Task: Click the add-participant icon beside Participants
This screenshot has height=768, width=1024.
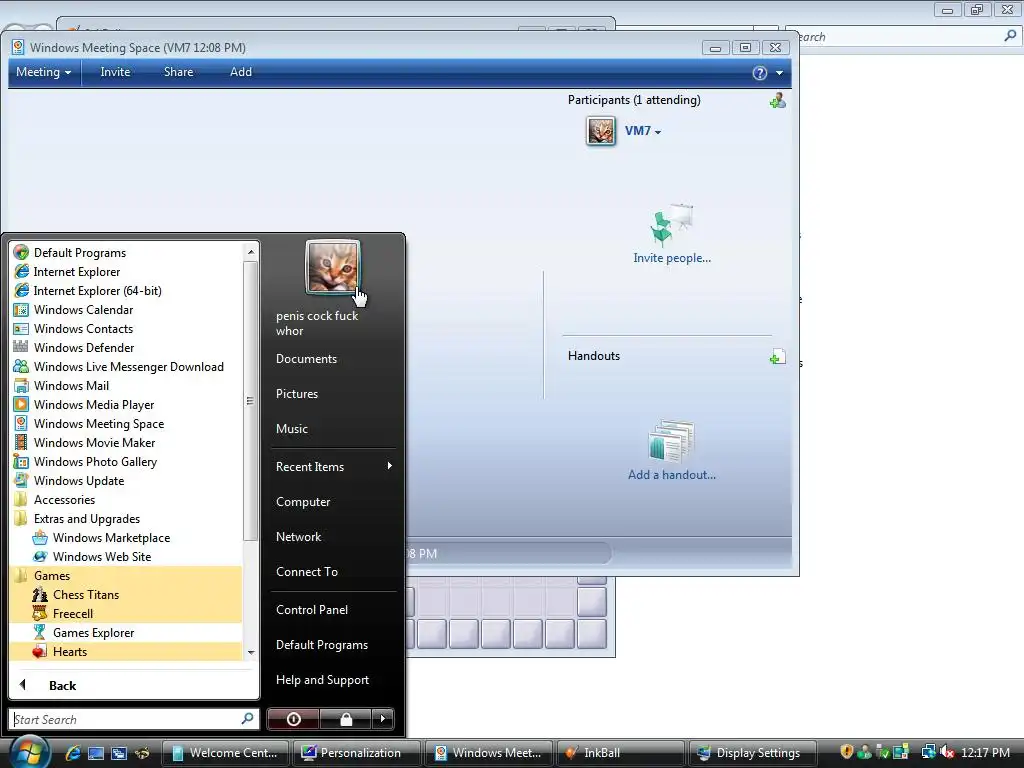Action: click(777, 101)
